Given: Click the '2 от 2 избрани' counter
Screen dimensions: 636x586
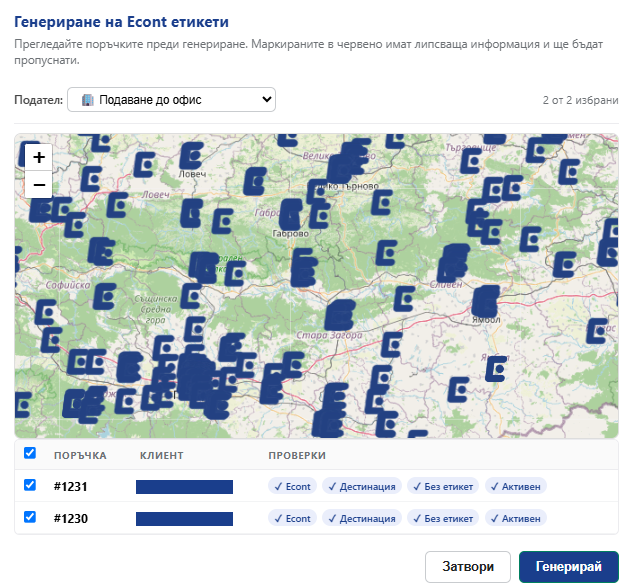Looking at the screenshot, I should [580, 100].
